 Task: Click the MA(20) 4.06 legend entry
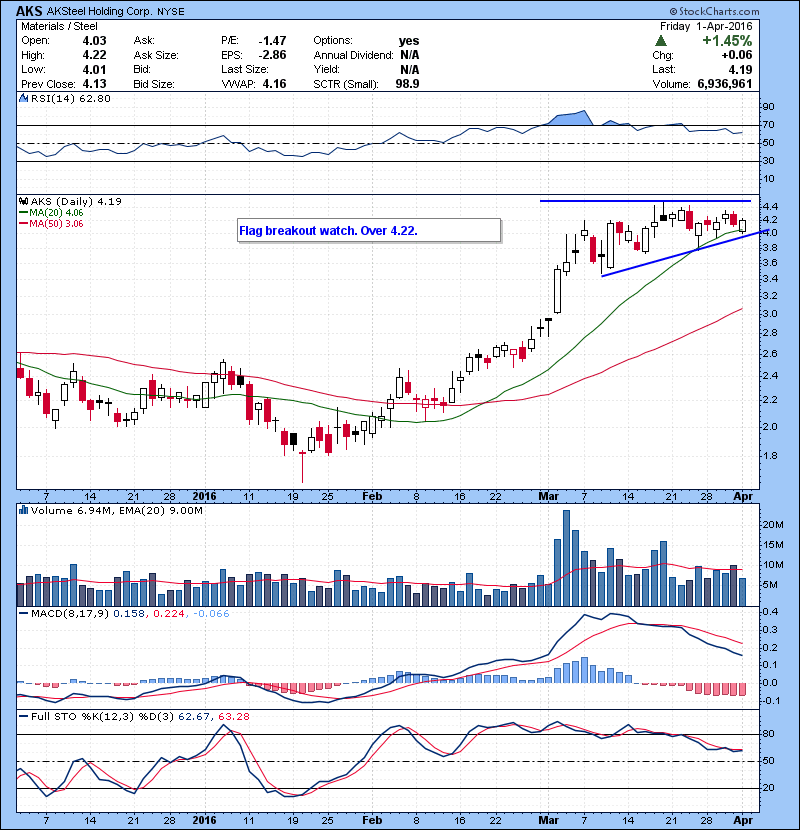coord(51,212)
